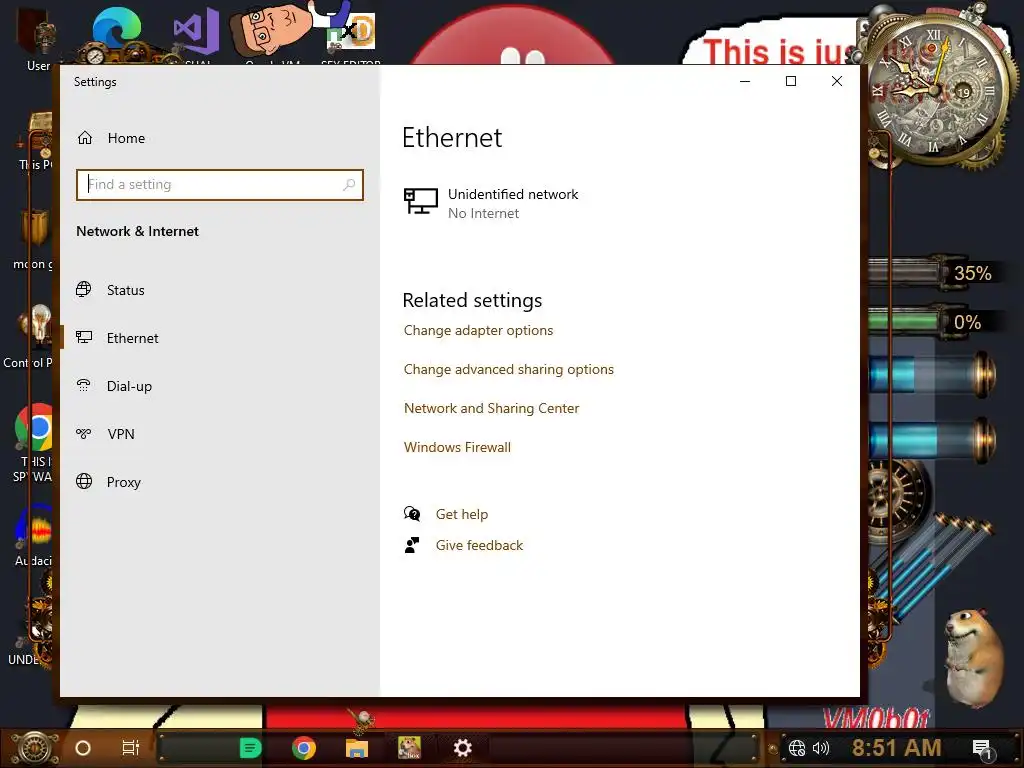Minimize the Settings window
This screenshot has width=1024, height=768.
(x=745, y=81)
